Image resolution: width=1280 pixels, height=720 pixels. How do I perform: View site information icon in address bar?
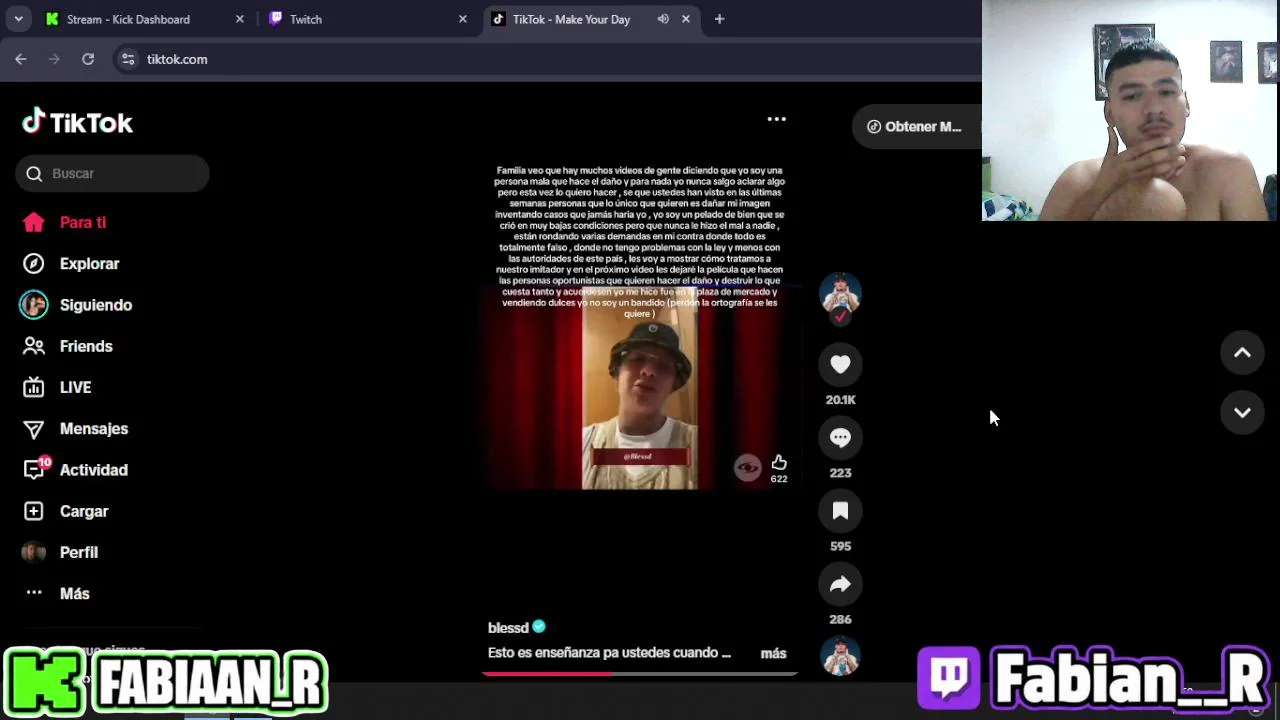coord(128,59)
